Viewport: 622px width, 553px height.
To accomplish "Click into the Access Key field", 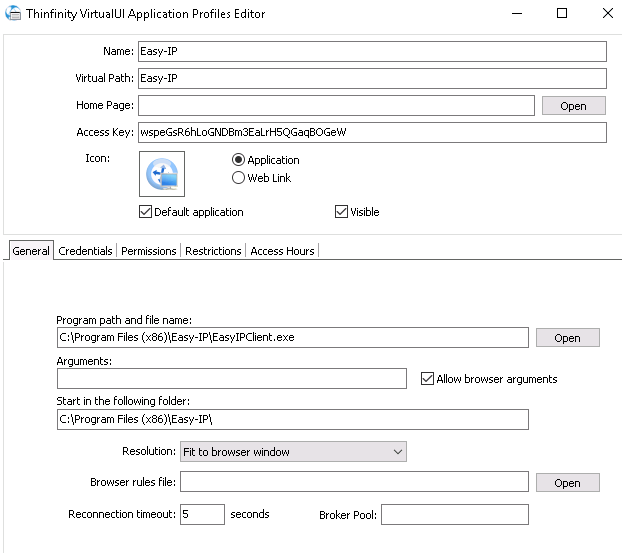I will tap(372, 132).
